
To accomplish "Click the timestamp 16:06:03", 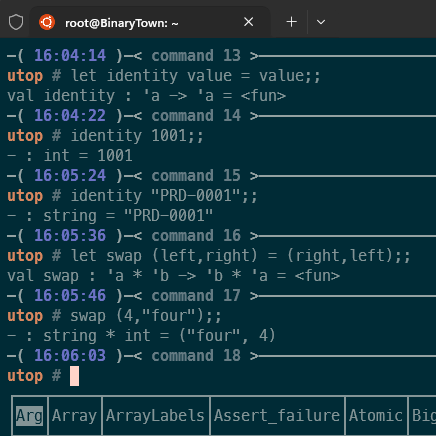I will [x=70, y=356].
